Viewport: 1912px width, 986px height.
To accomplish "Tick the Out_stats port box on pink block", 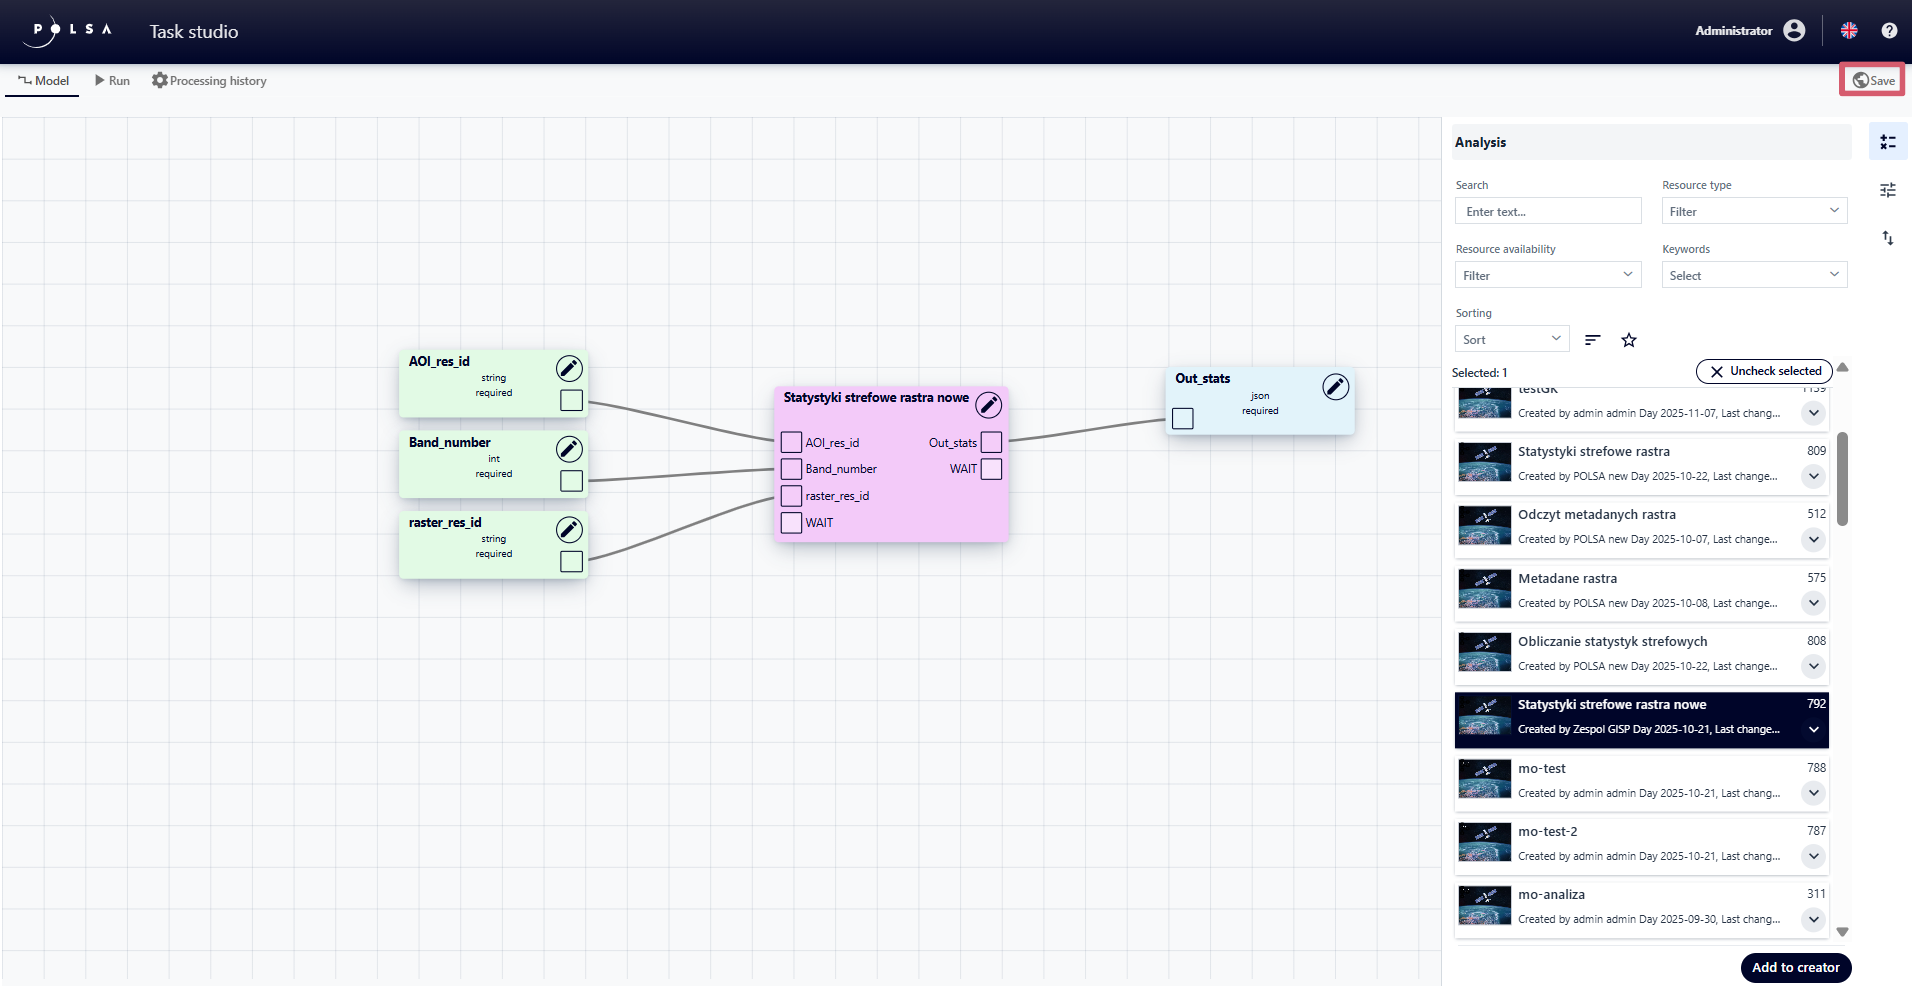I will (991, 442).
